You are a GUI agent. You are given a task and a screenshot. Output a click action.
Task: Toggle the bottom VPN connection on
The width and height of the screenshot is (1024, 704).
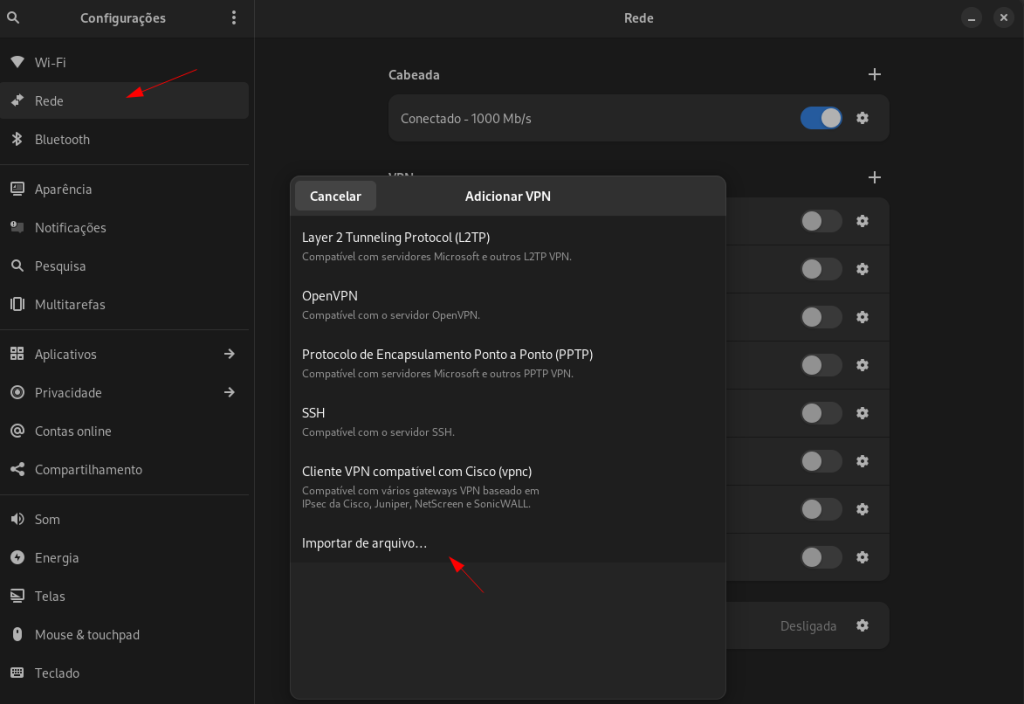click(820, 557)
